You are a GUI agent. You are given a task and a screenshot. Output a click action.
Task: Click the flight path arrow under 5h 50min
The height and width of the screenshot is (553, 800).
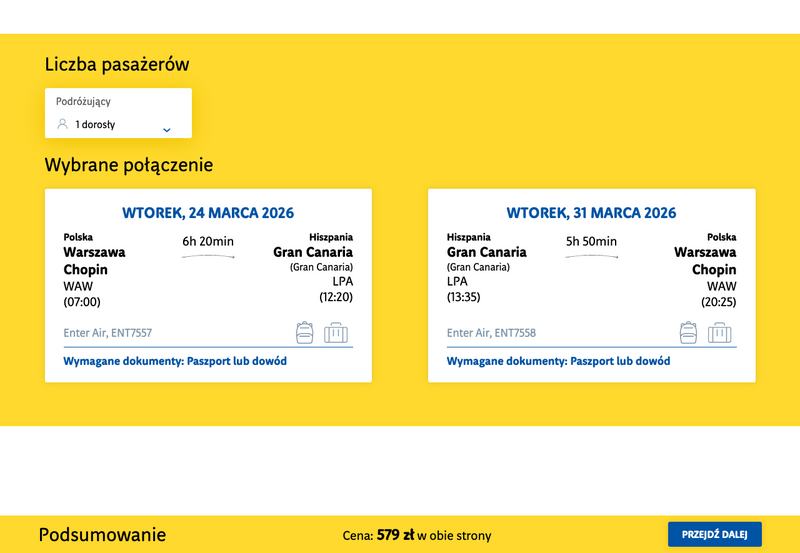click(591, 257)
